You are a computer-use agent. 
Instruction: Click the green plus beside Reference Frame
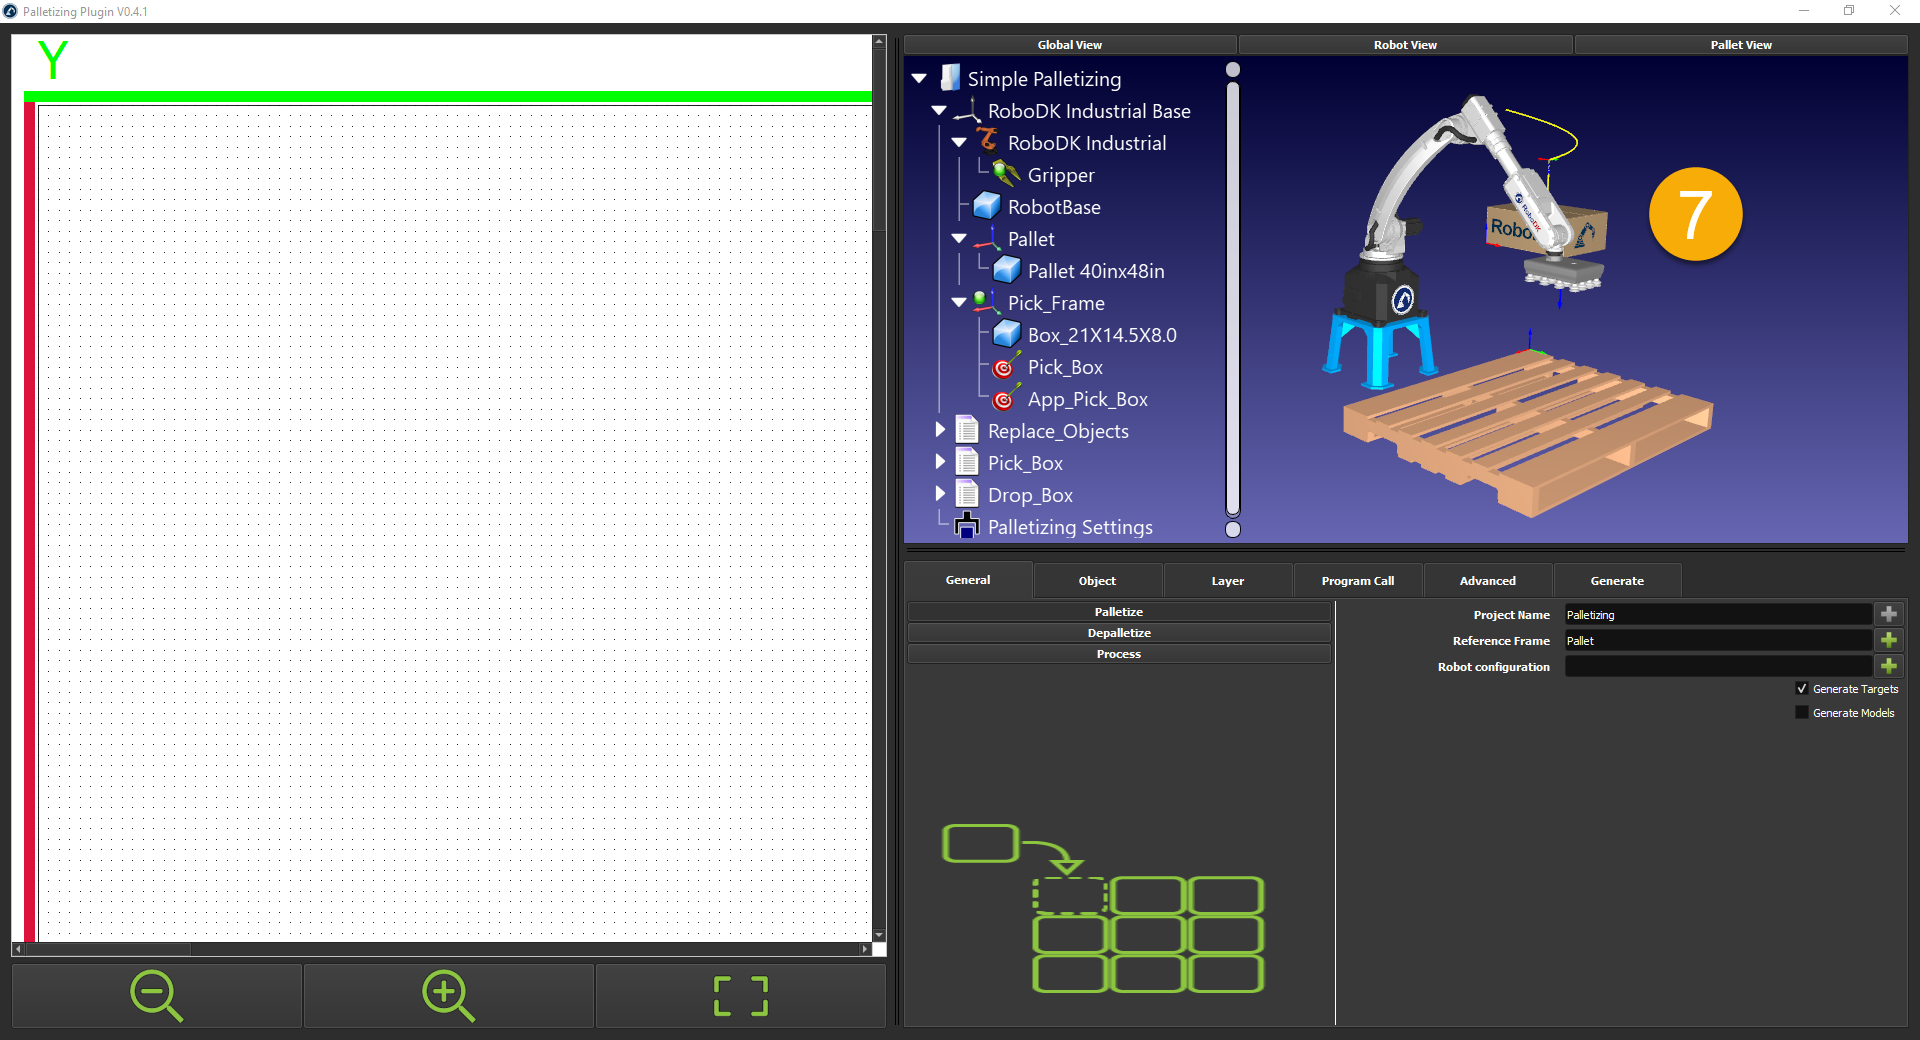click(1888, 640)
